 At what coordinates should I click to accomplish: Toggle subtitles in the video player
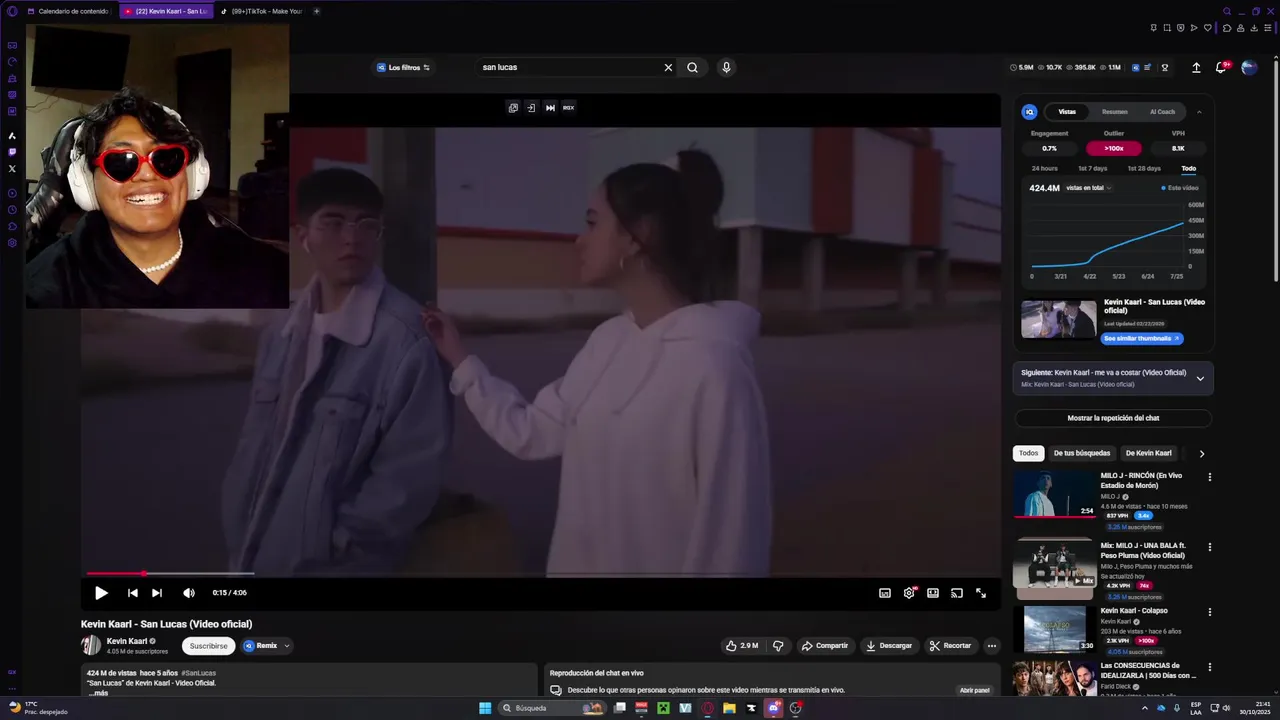pyautogui.click(x=885, y=593)
